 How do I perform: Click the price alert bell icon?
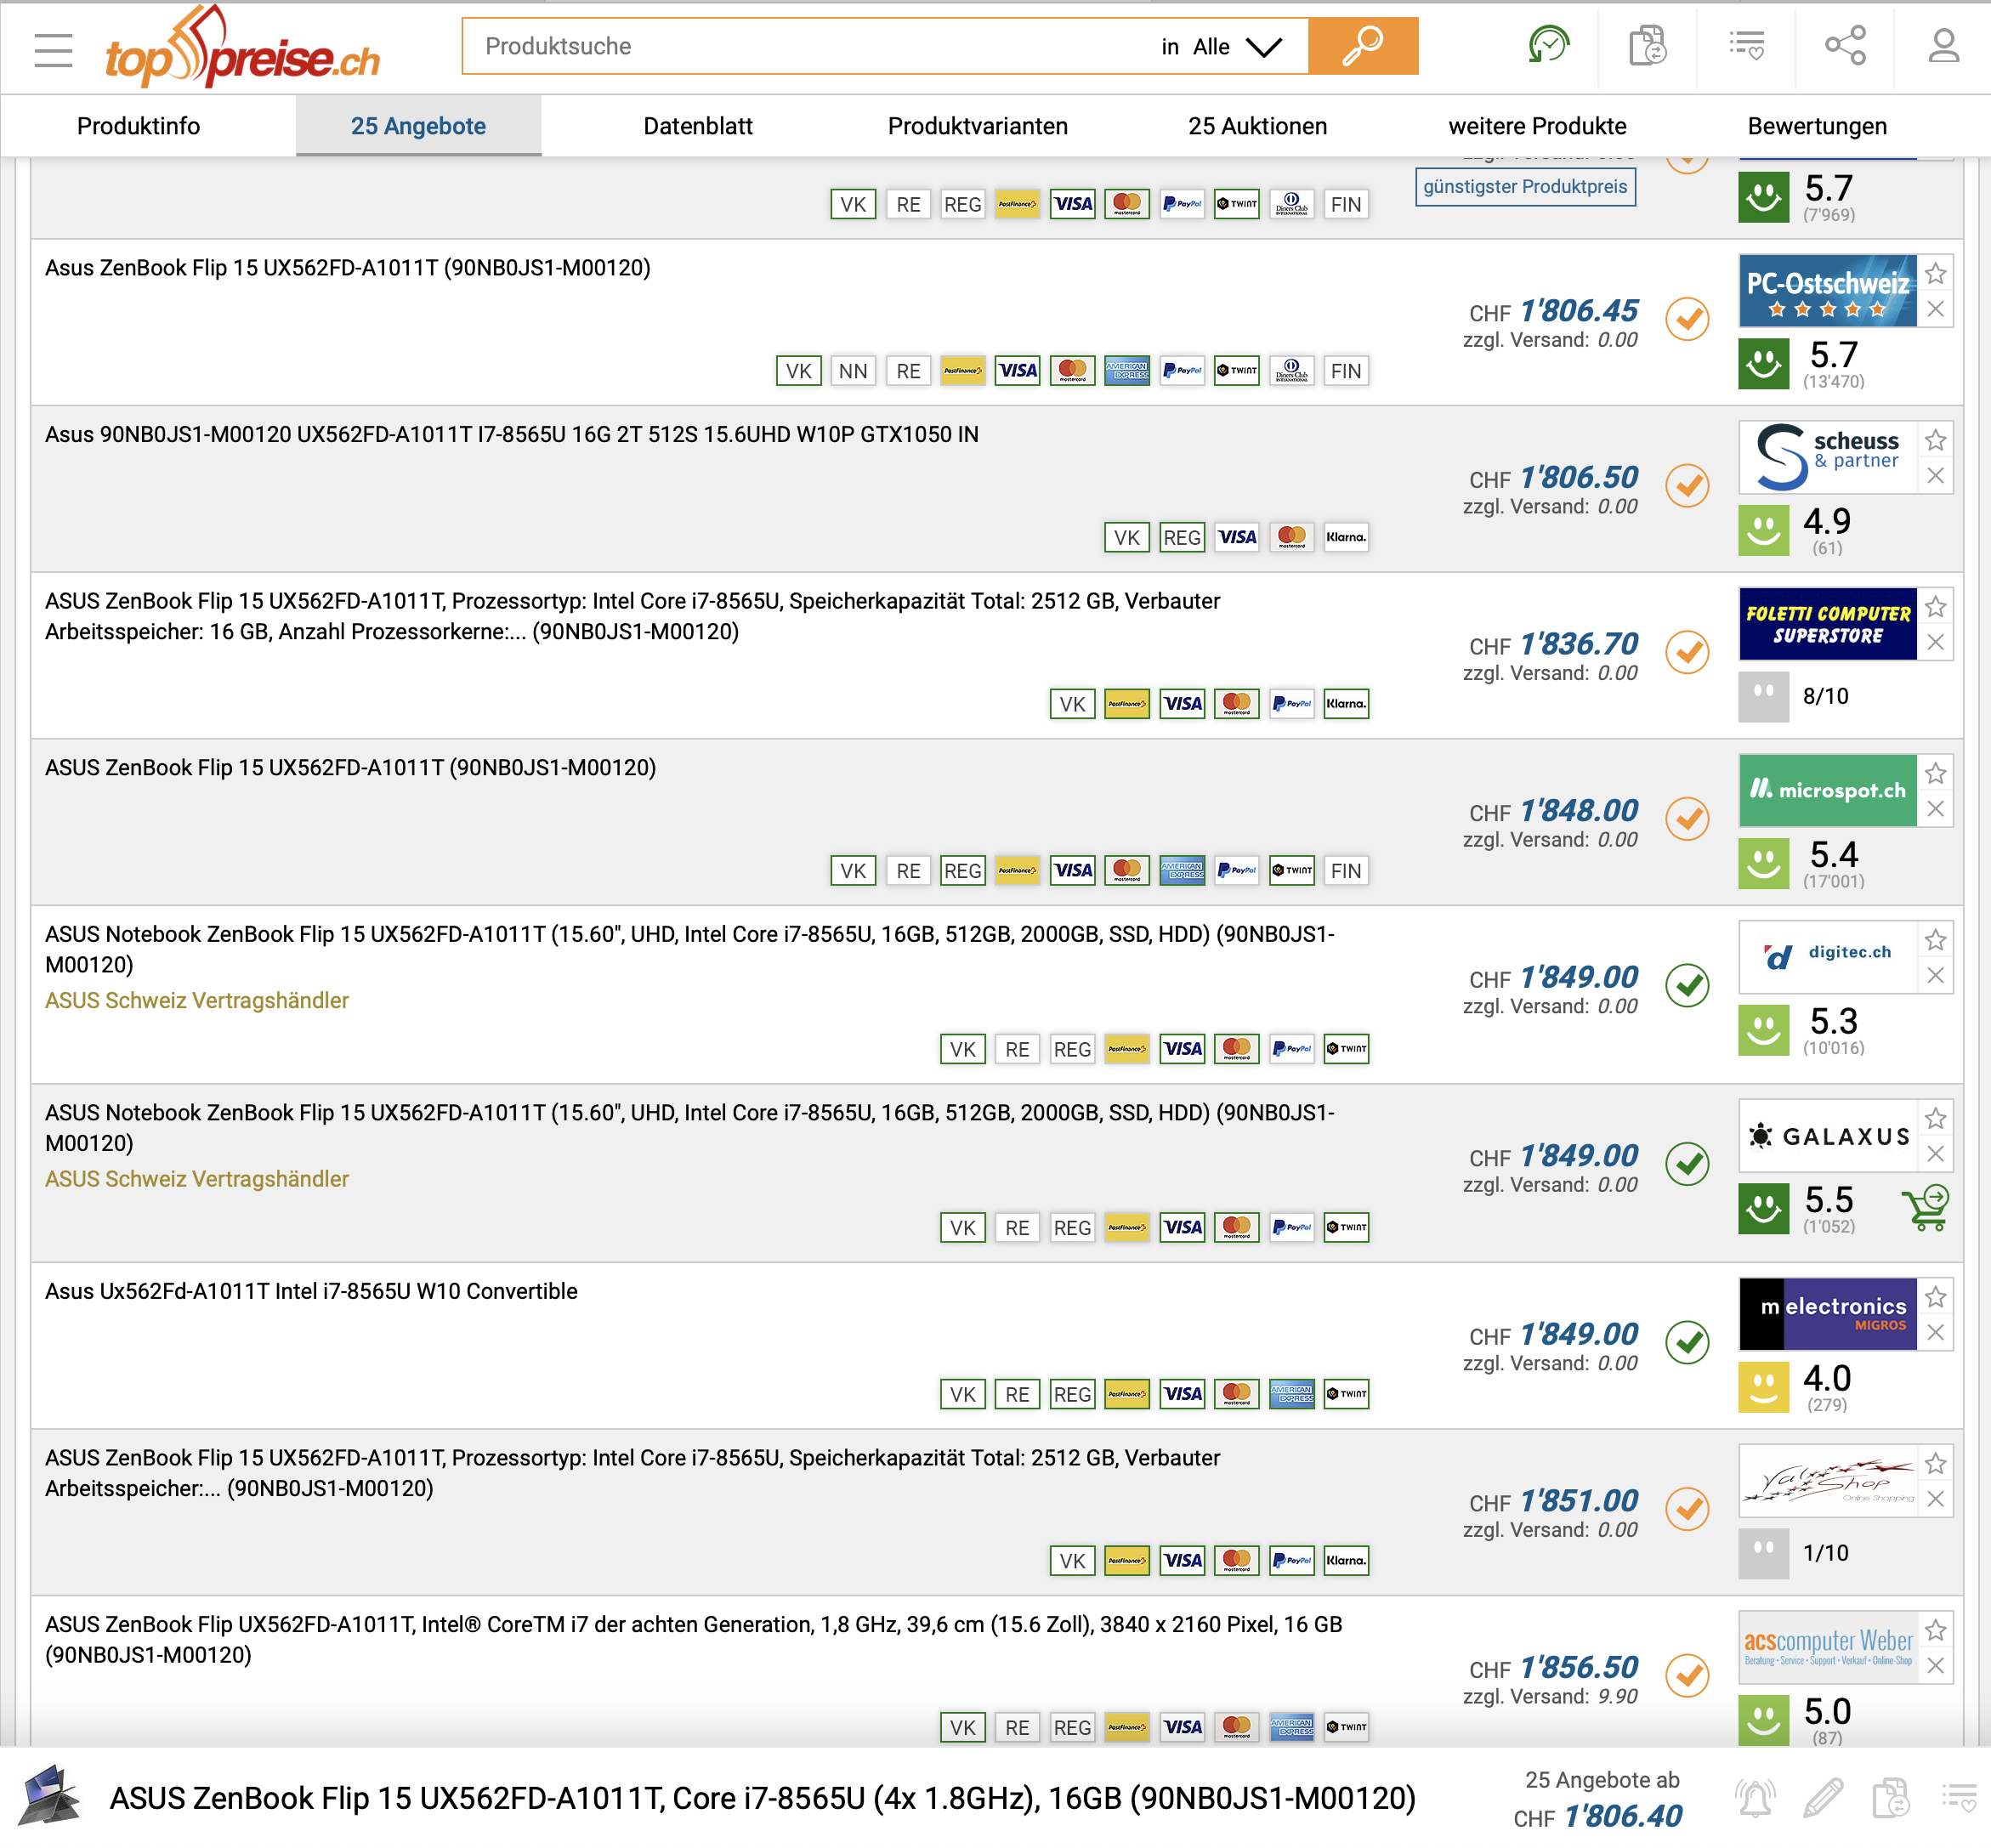click(1755, 1798)
